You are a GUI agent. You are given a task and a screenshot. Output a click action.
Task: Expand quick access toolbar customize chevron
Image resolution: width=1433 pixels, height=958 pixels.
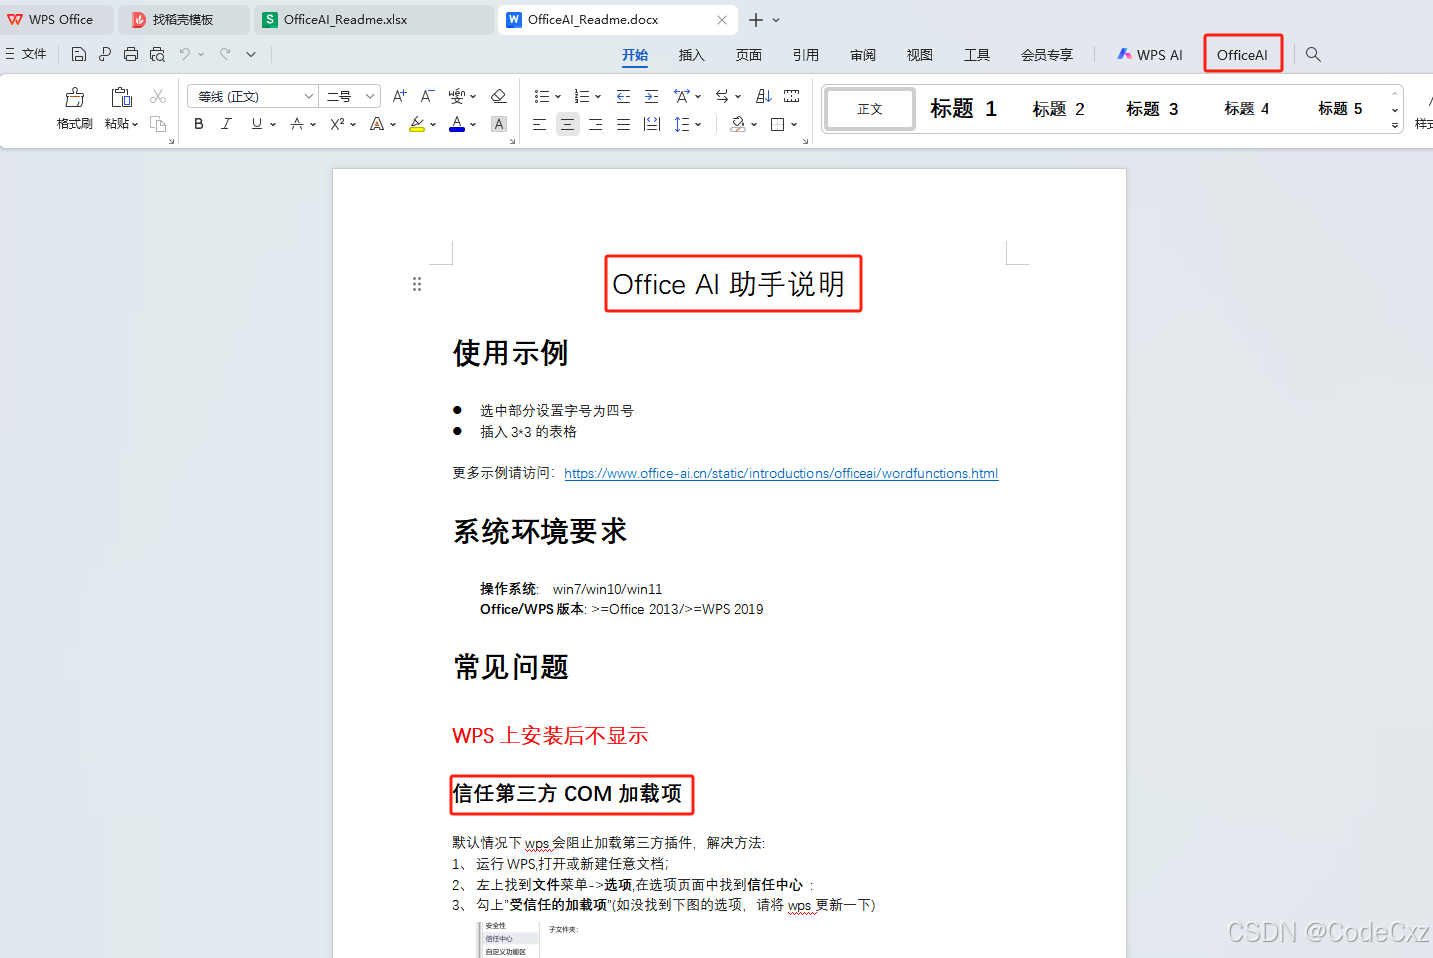pyautogui.click(x=251, y=54)
